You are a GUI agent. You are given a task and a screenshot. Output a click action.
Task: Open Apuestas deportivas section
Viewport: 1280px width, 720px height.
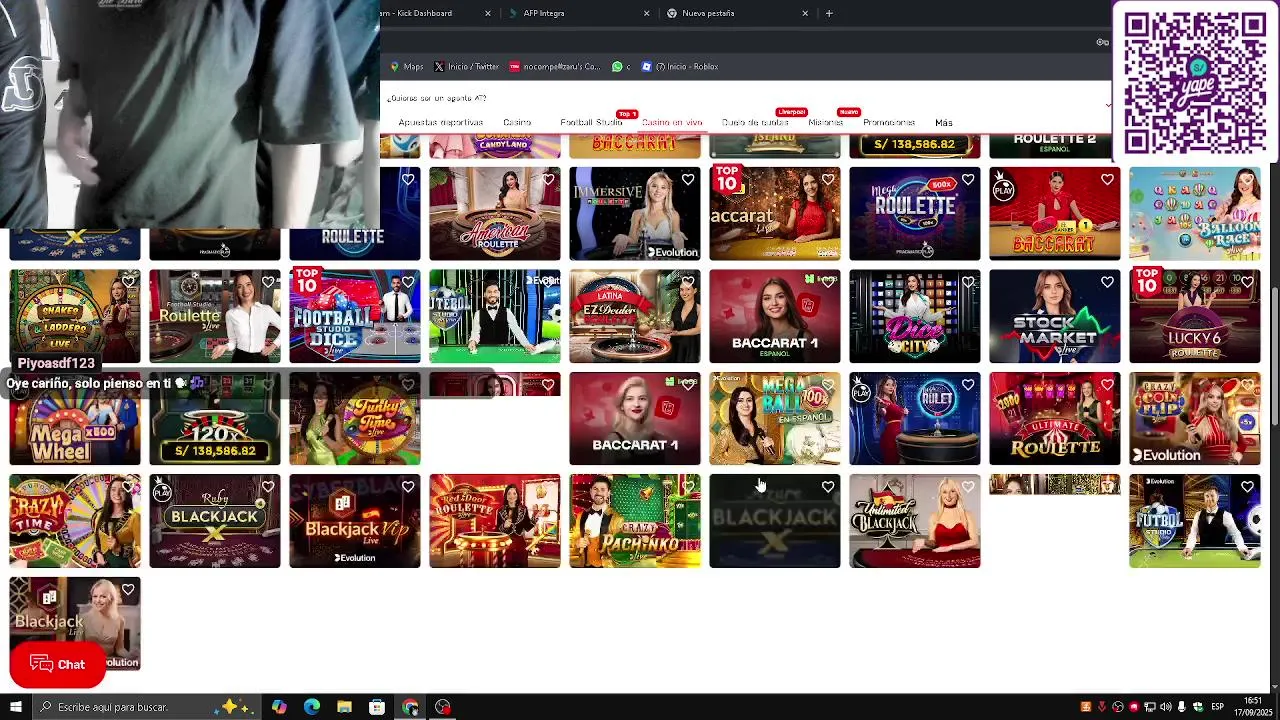tap(441, 122)
